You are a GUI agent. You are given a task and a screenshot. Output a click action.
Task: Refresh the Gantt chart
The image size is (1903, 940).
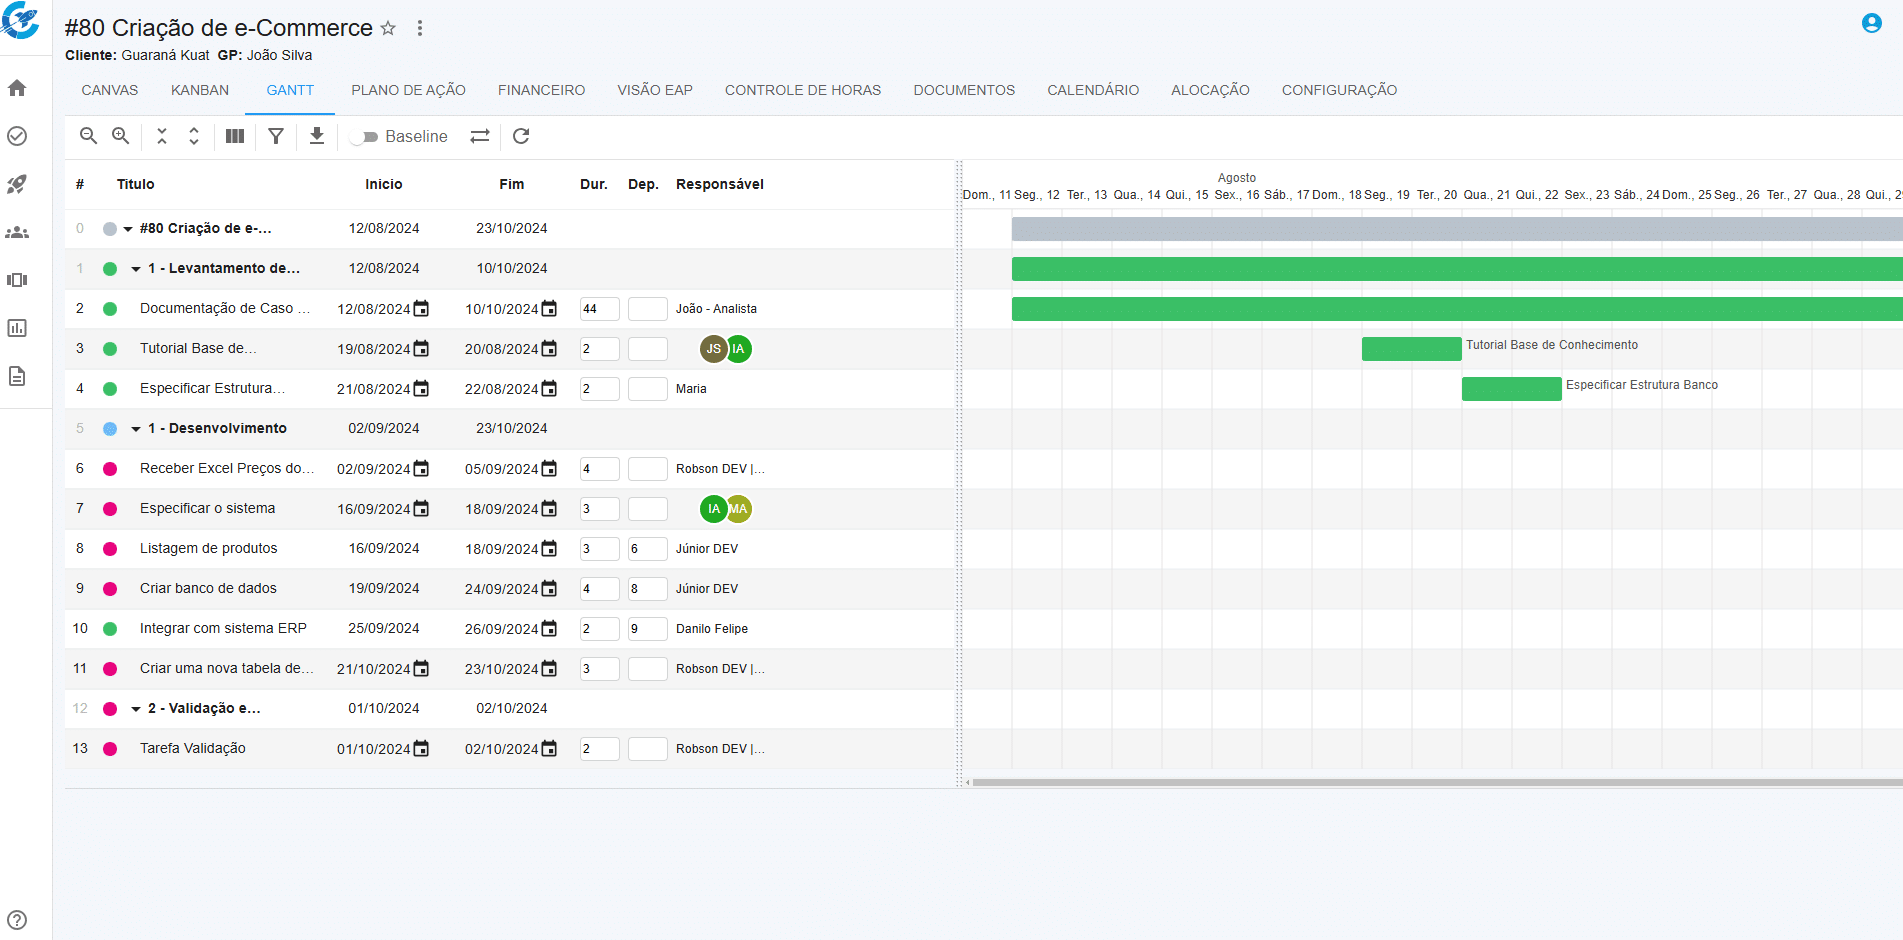521,136
